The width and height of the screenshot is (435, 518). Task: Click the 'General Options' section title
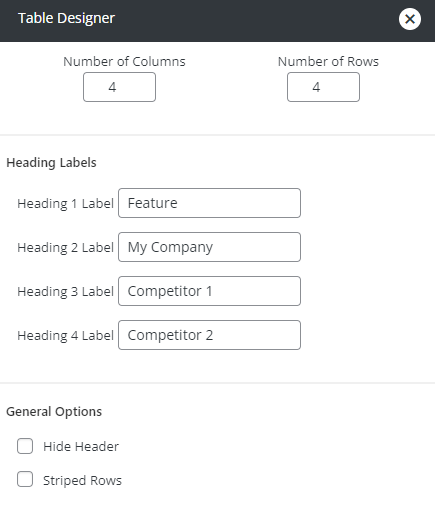coord(54,412)
